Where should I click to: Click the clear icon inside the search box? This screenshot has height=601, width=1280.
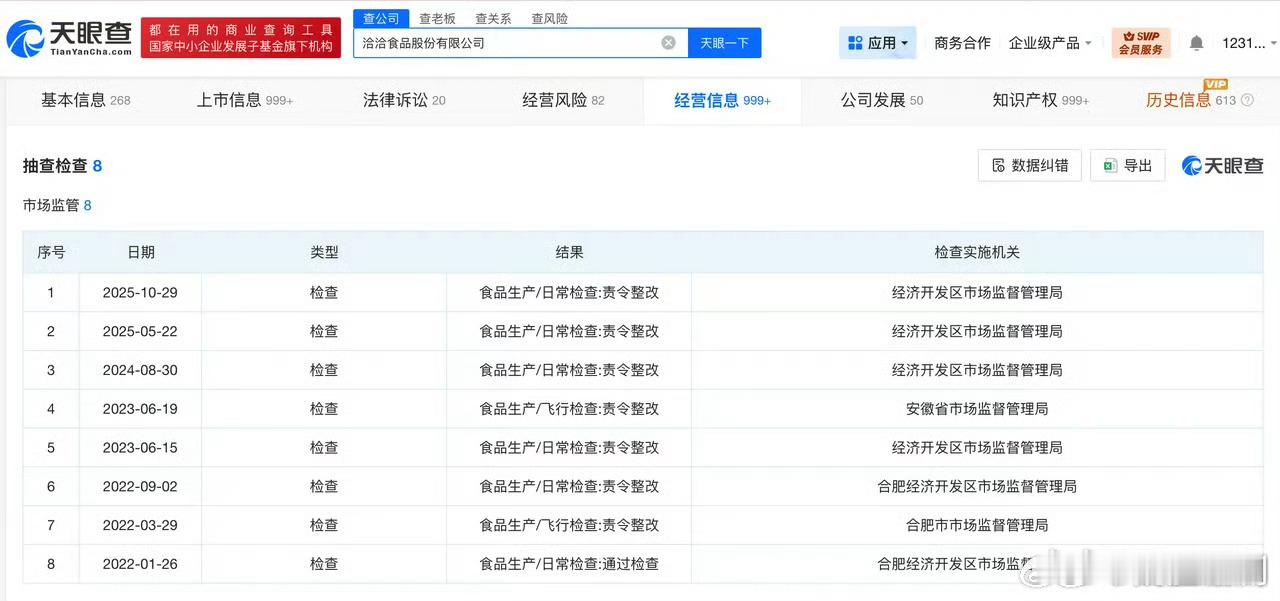tap(668, 42)
